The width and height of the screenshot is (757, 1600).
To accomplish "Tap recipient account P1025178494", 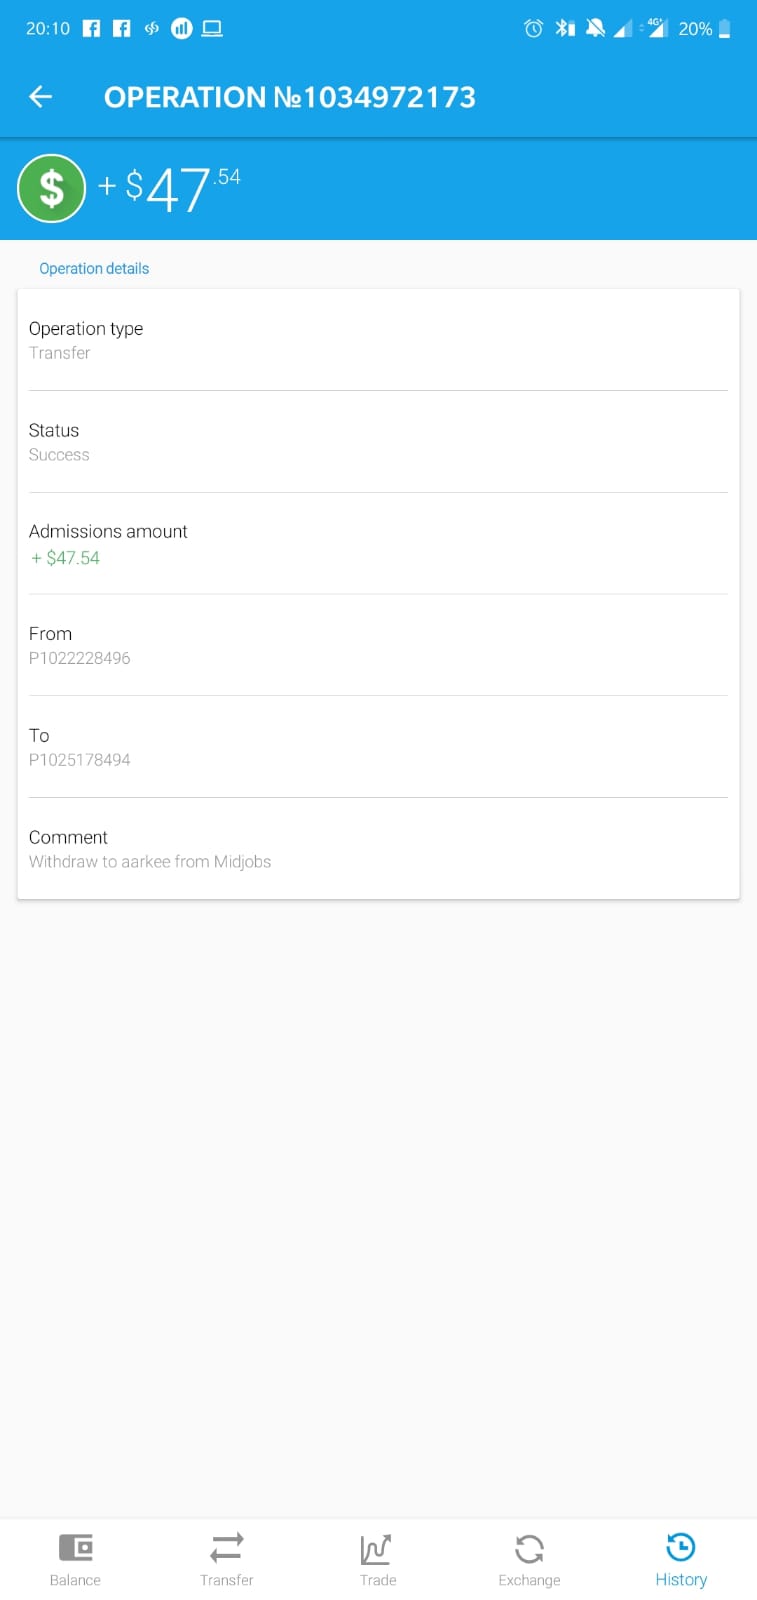I will click(x=79, y=760).
